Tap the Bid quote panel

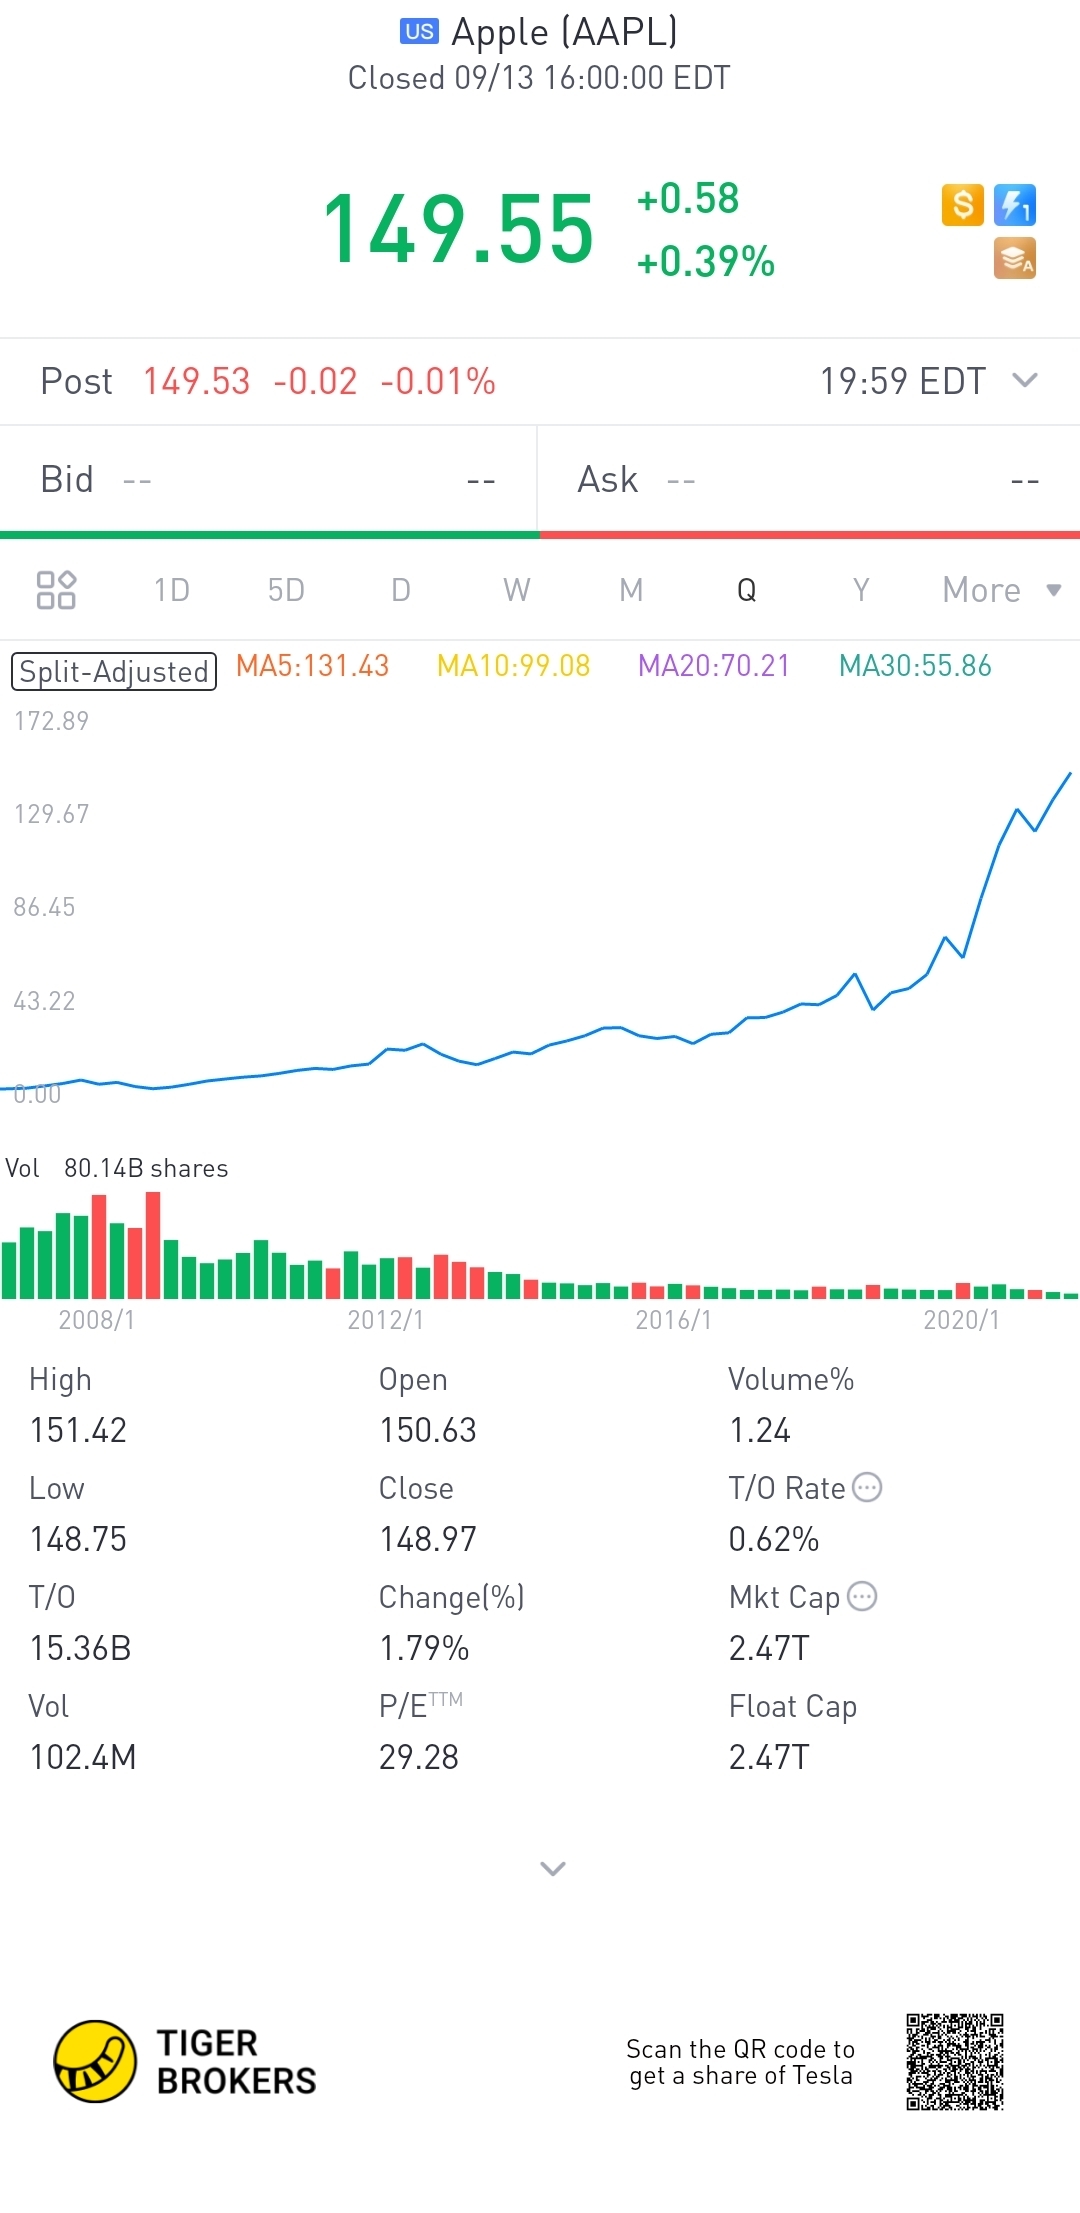pos(268,480)
